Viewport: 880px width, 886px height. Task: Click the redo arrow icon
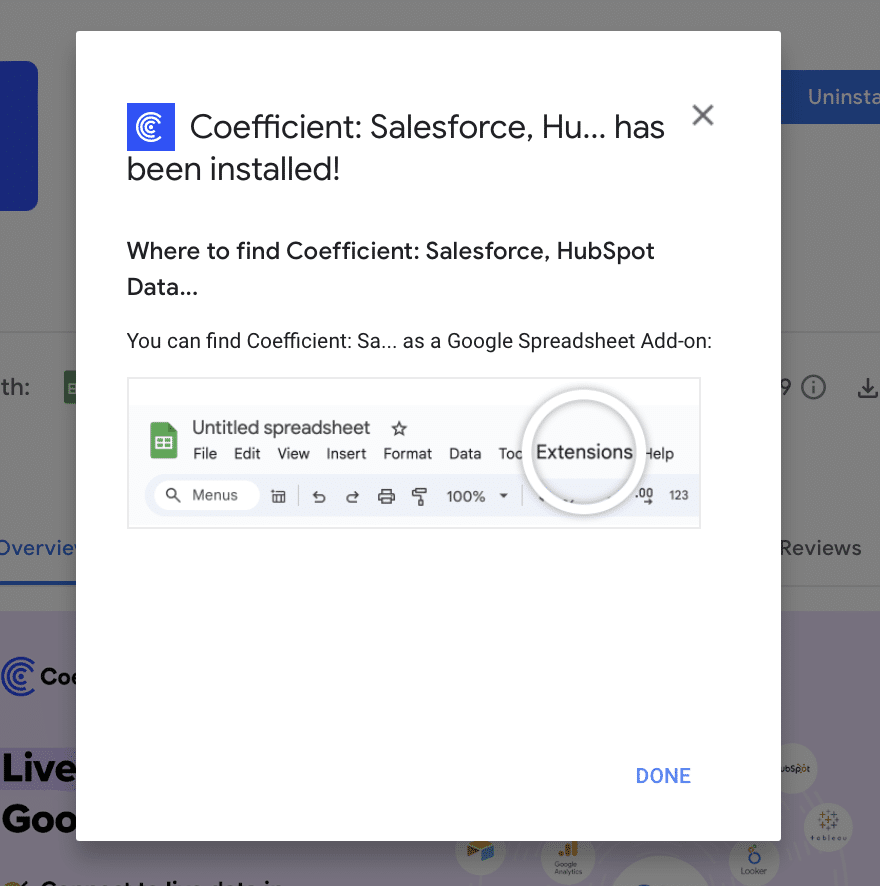tap(352, 496)
